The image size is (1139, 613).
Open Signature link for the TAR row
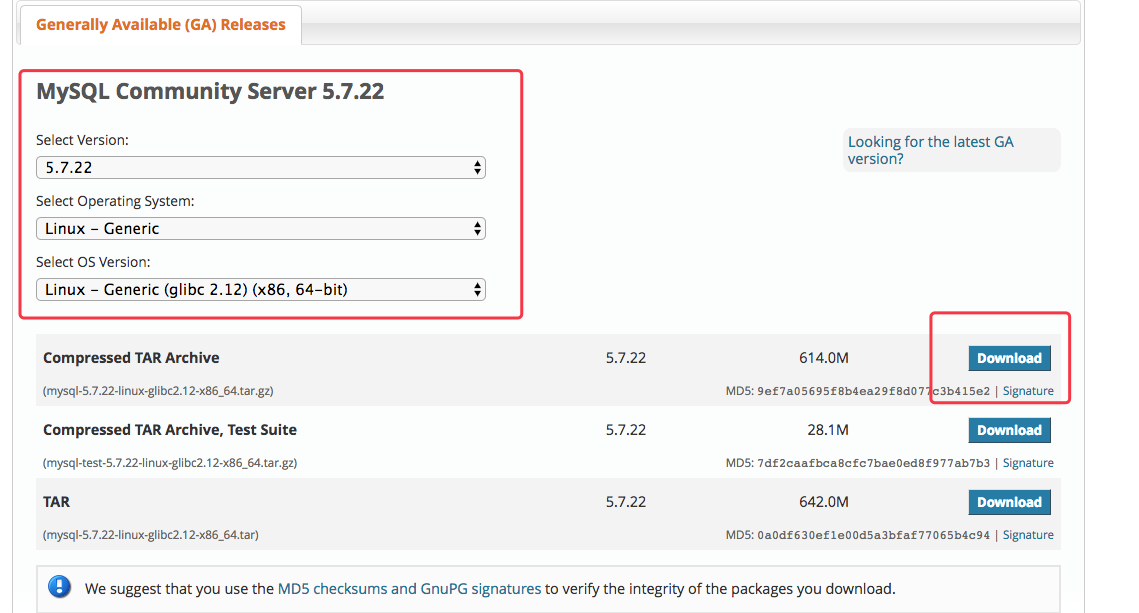1028,535
